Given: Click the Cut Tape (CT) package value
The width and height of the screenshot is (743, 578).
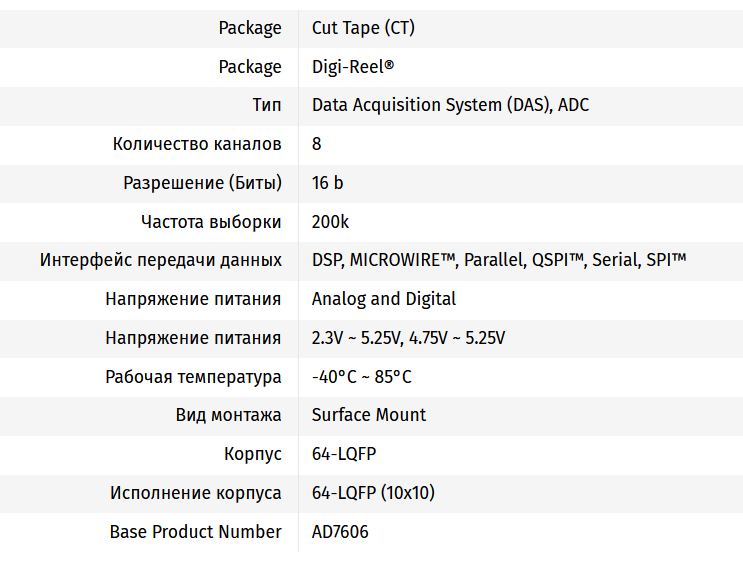Looking at the screenshot, I should (363, 28).
